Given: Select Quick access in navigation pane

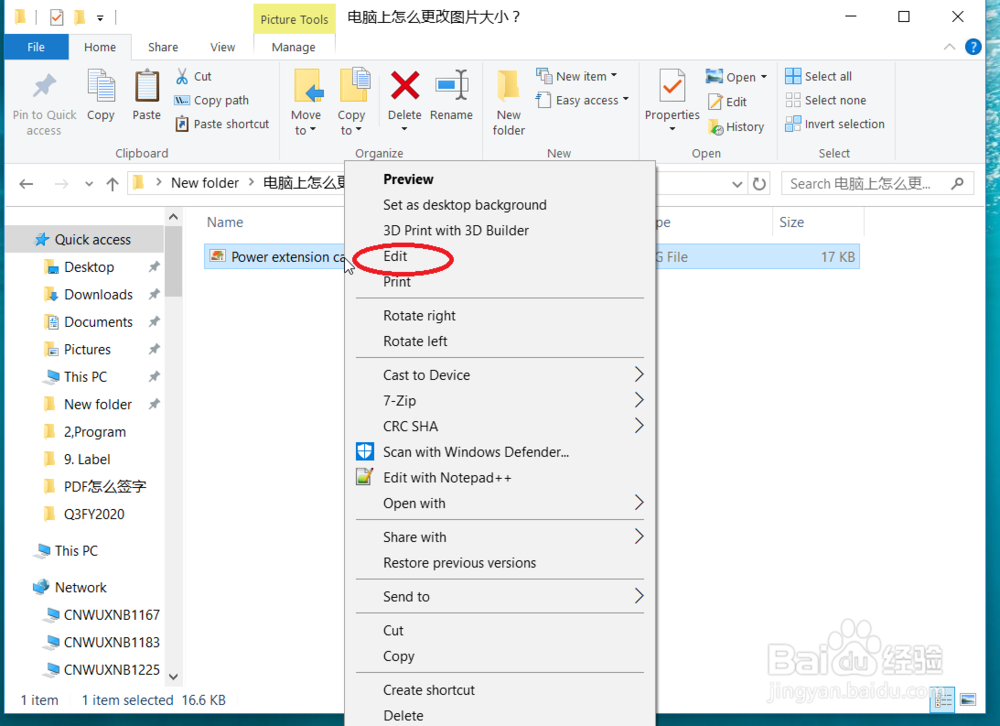Looking at the screenshot, I should click(92, 239).
